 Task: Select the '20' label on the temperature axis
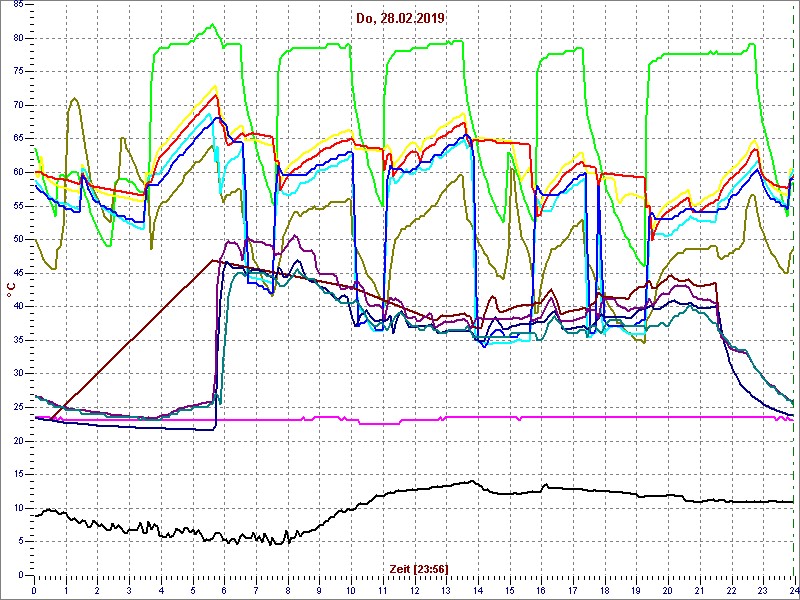[x=18, y=441]
